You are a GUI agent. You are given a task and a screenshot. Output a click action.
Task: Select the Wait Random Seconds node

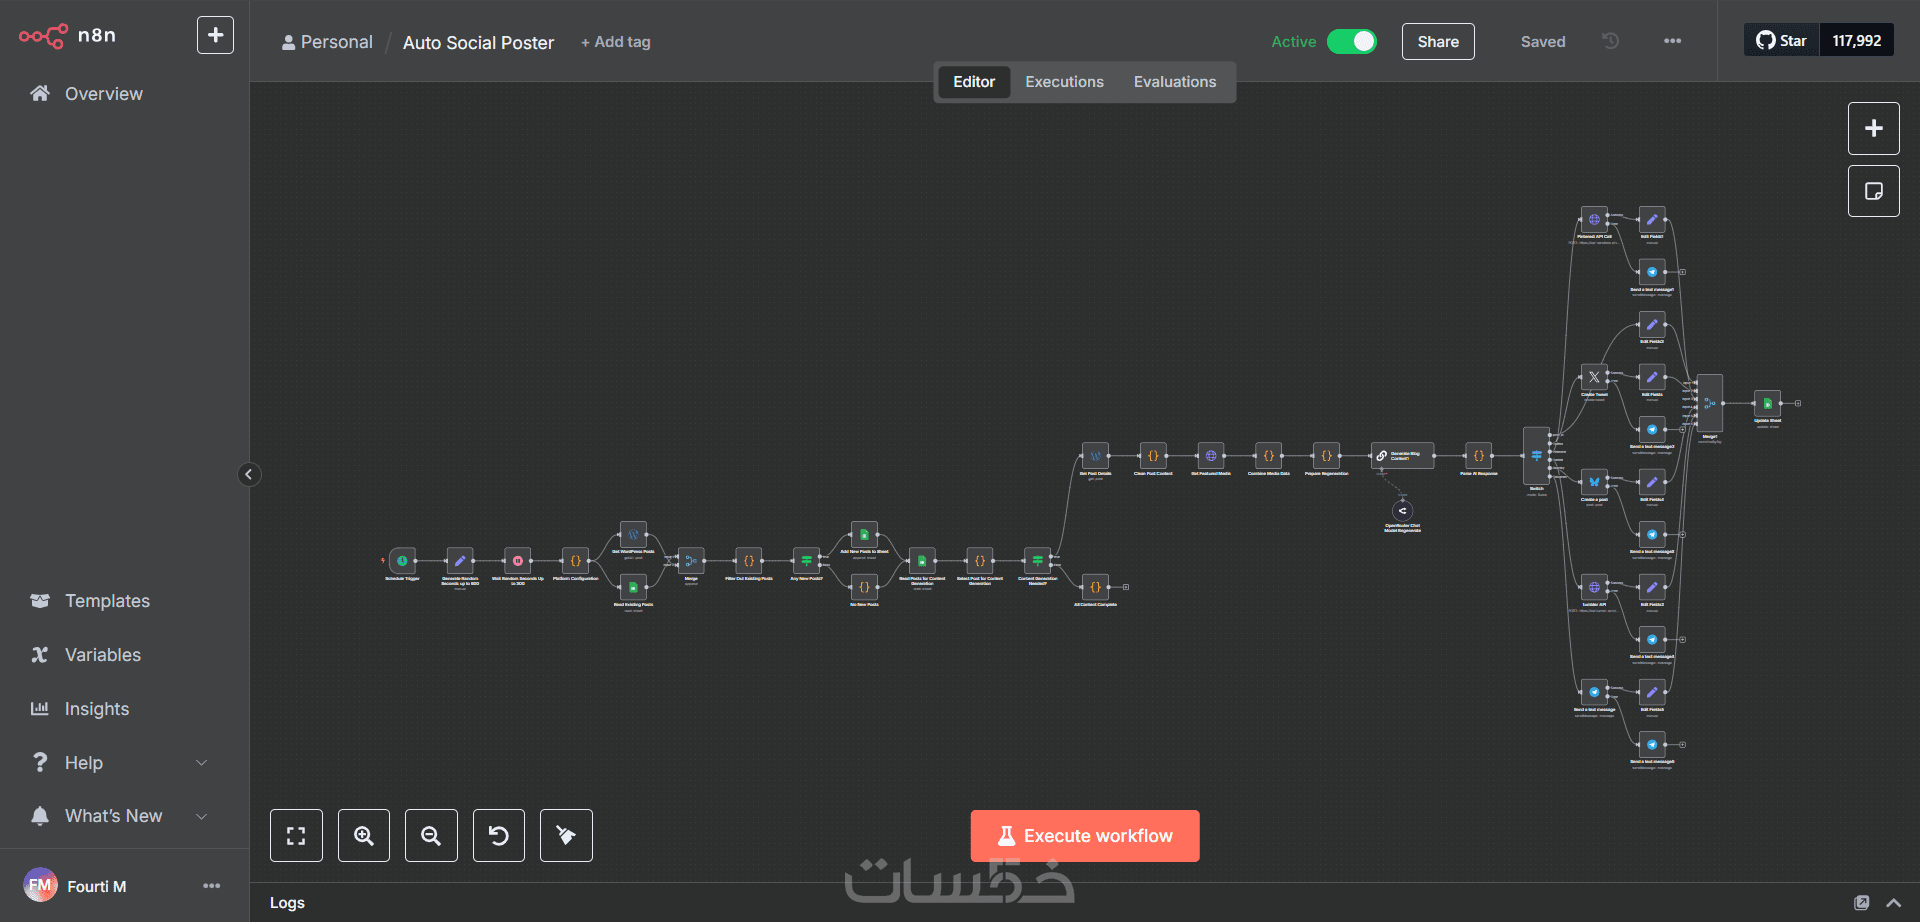click(x=518, y=561)
